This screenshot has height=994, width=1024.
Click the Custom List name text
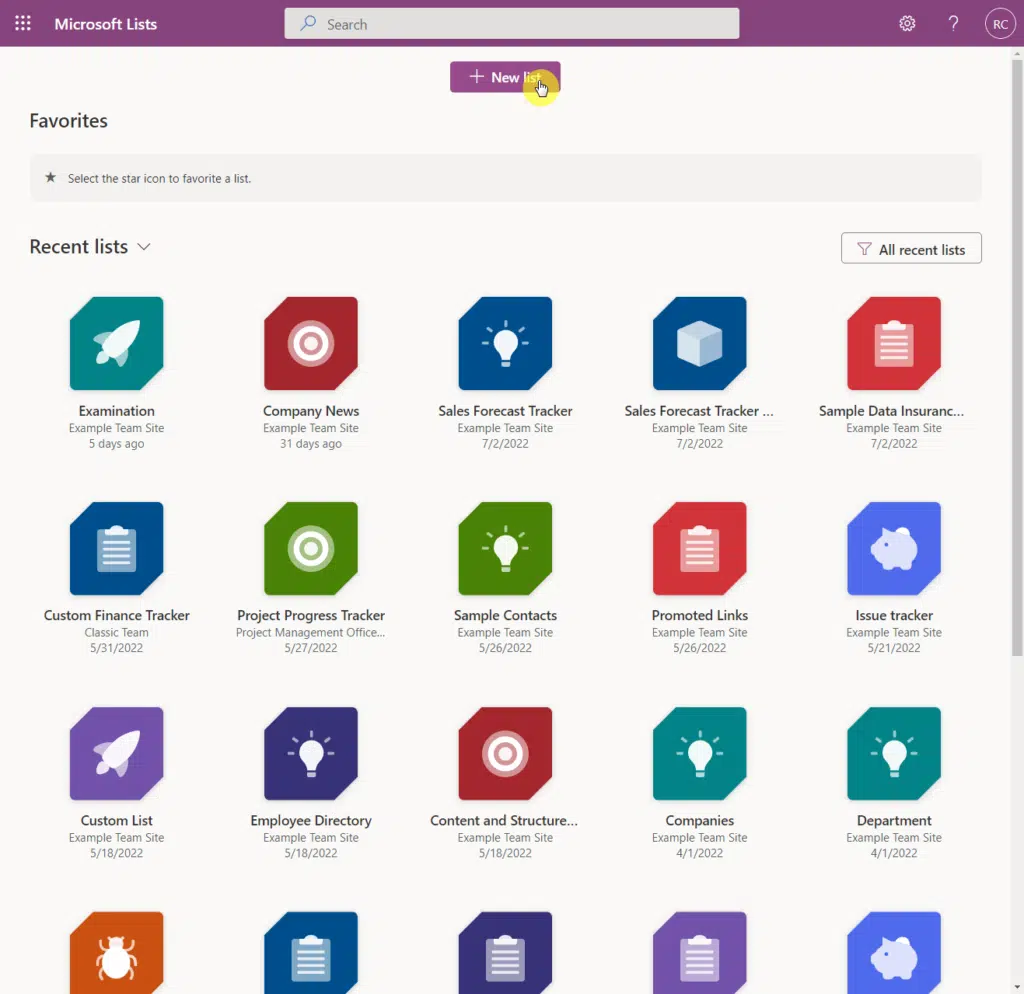coord(116,820)
